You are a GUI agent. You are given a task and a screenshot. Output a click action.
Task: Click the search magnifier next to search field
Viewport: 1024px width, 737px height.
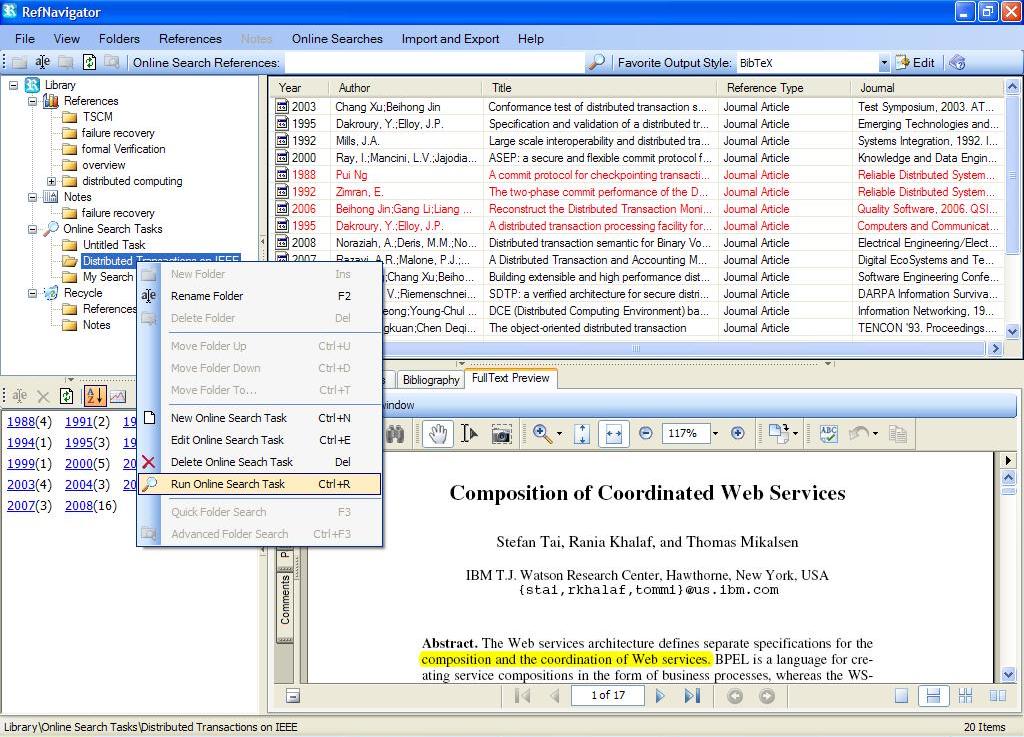pyautogui.click(x=596, y=62)
